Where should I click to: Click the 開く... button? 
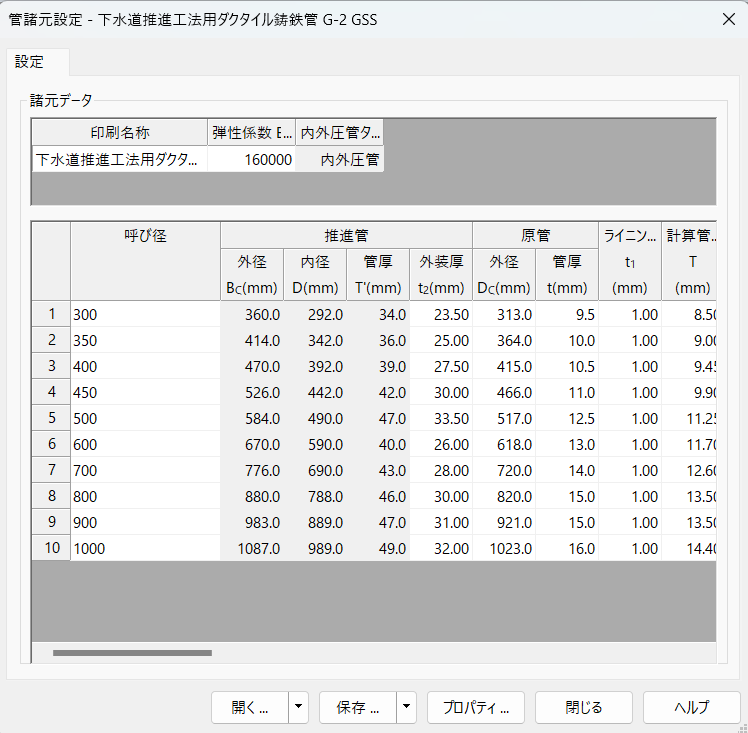[250, 707]
